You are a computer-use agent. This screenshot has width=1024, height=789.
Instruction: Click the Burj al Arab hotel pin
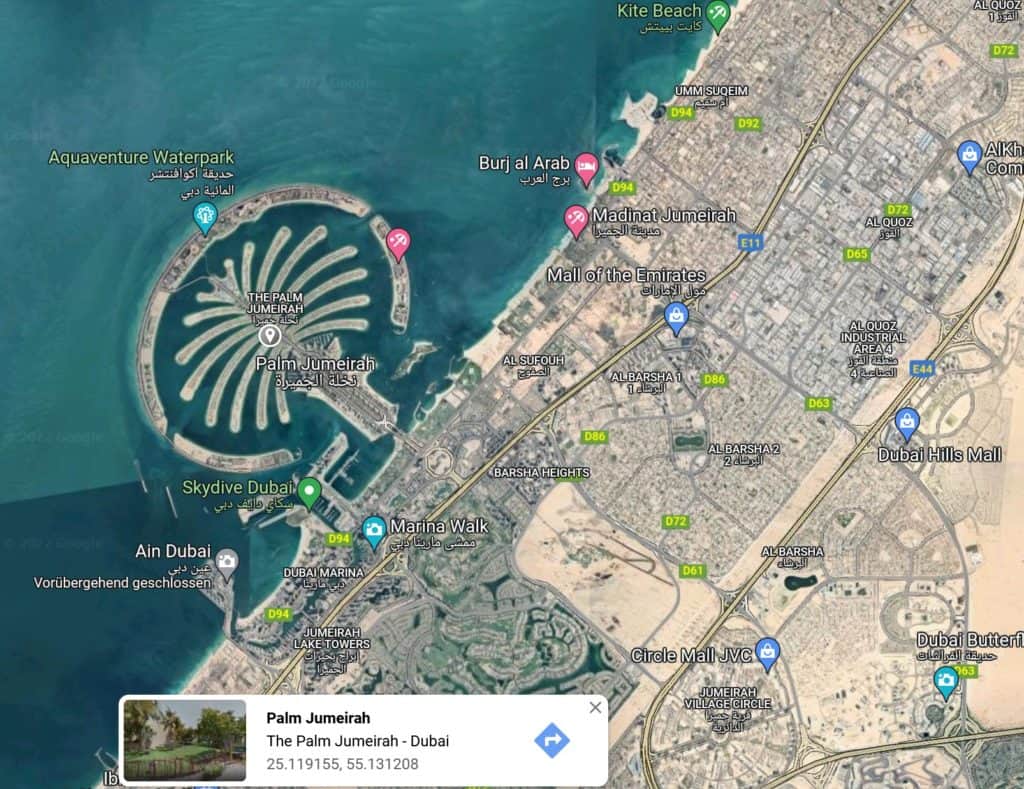pyautogui.click(x=586, y=169)
